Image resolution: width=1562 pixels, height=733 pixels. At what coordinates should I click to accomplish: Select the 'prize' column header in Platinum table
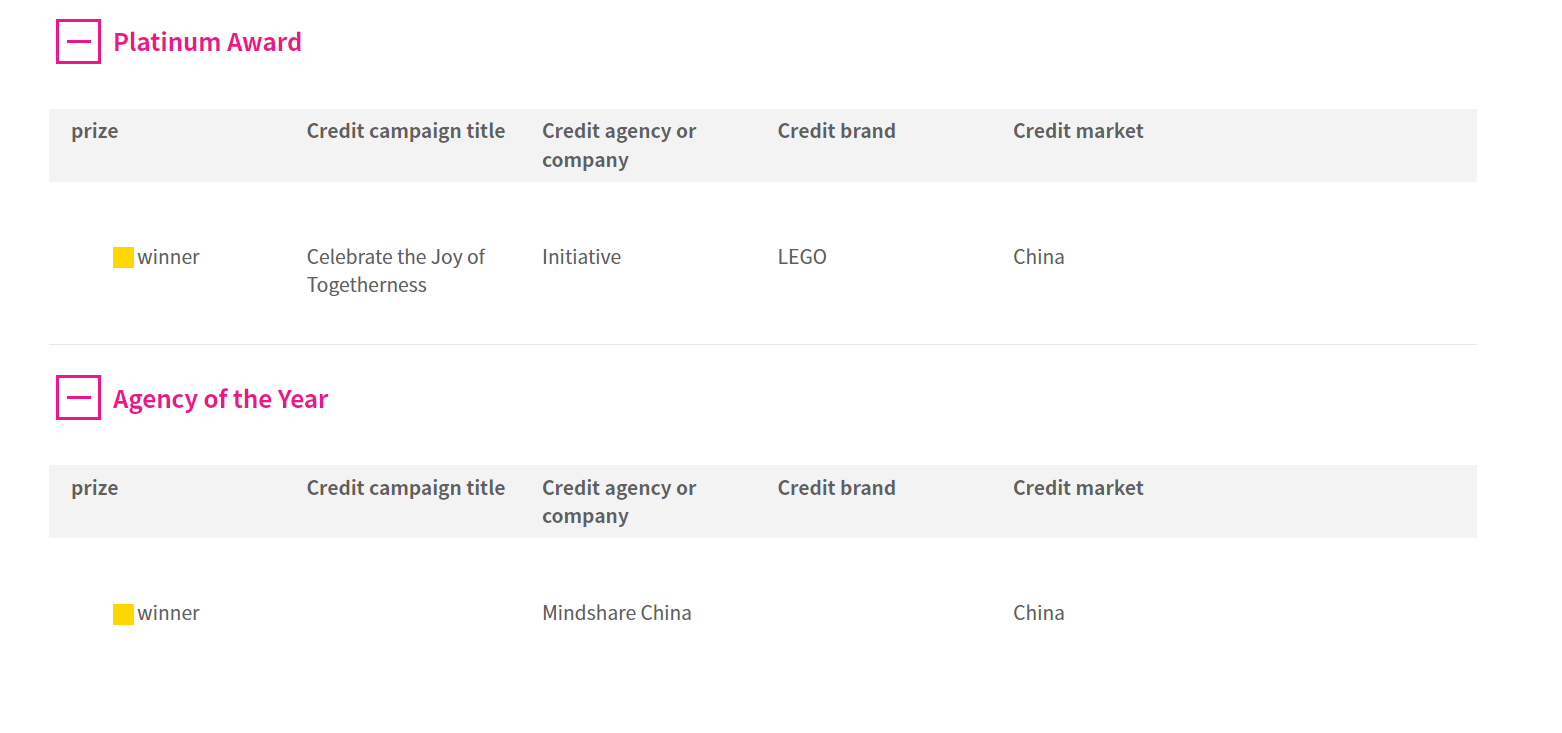(x=95, y=131)
